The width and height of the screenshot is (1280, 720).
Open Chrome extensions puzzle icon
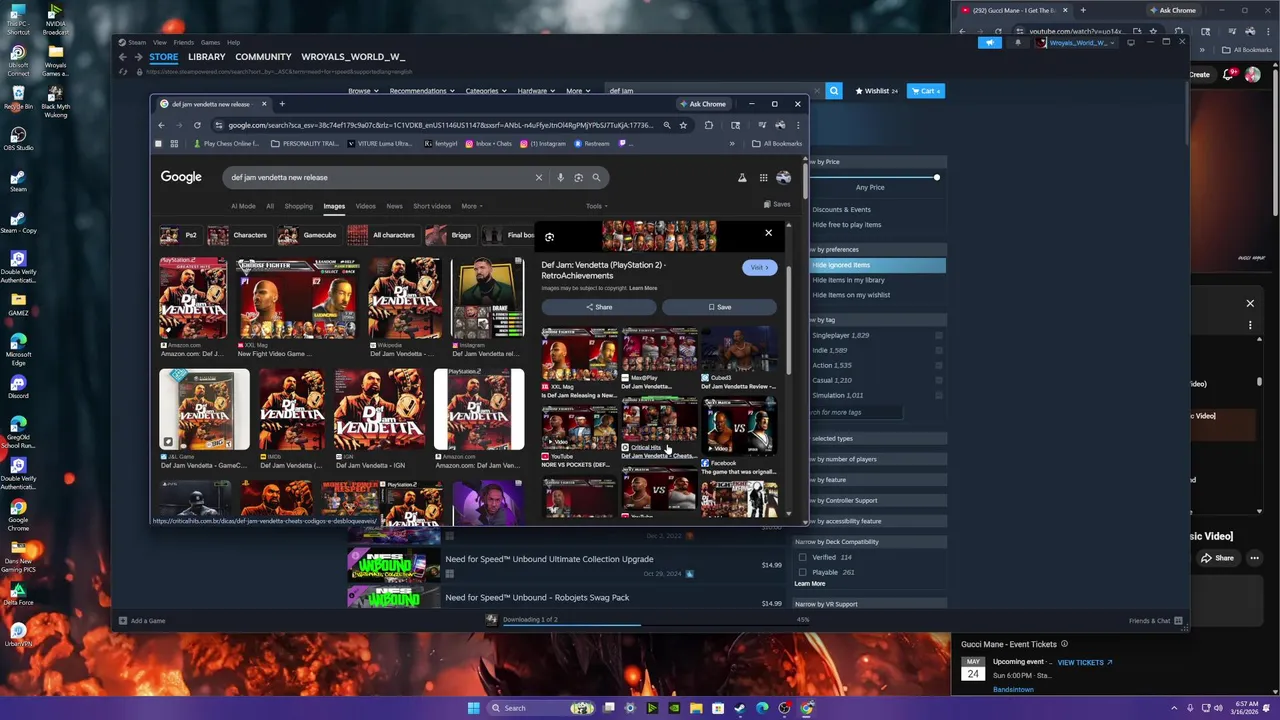click(x=709, y=125)
